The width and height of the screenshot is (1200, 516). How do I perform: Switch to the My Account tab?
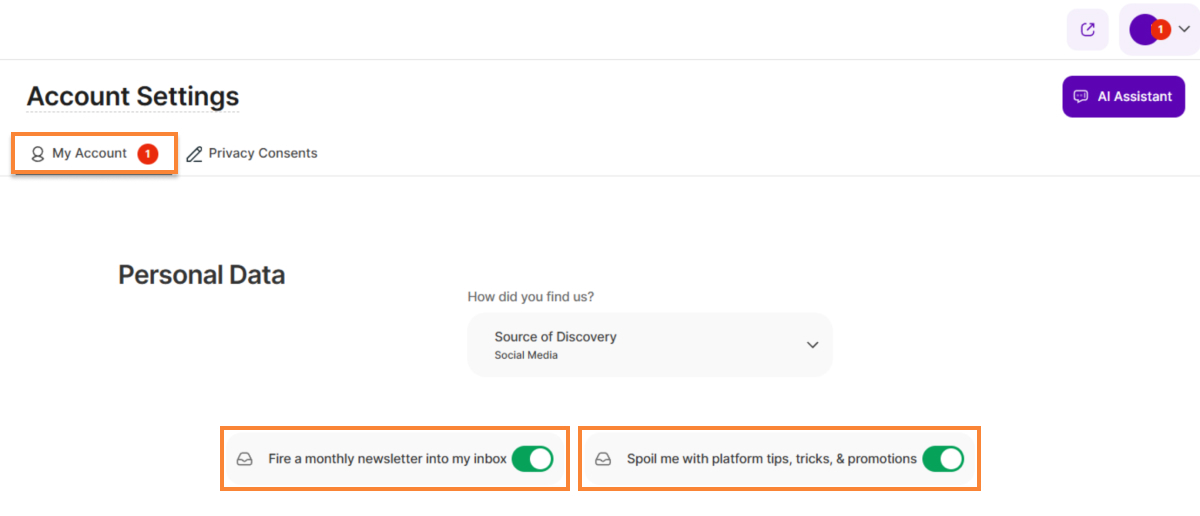click(x=89, y=154)
